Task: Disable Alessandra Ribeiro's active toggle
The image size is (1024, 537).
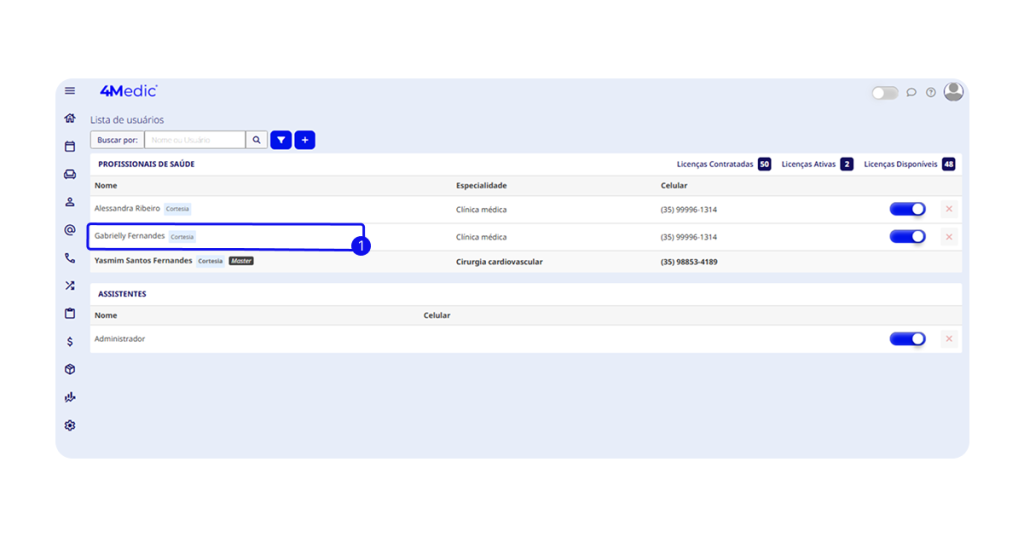Action: pos(907,209)
